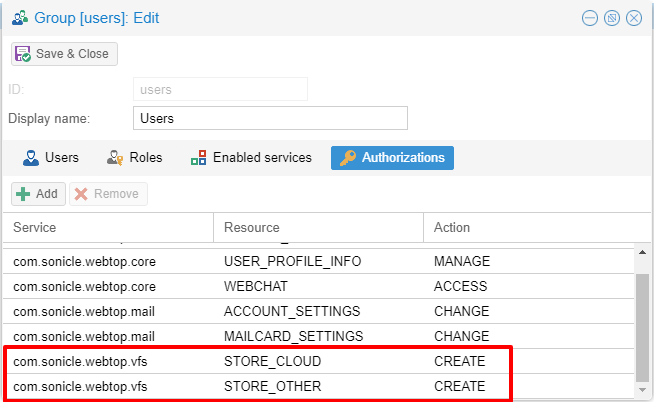
Task: Select the Authorizations tab
Action: click(x=392, y=158)
